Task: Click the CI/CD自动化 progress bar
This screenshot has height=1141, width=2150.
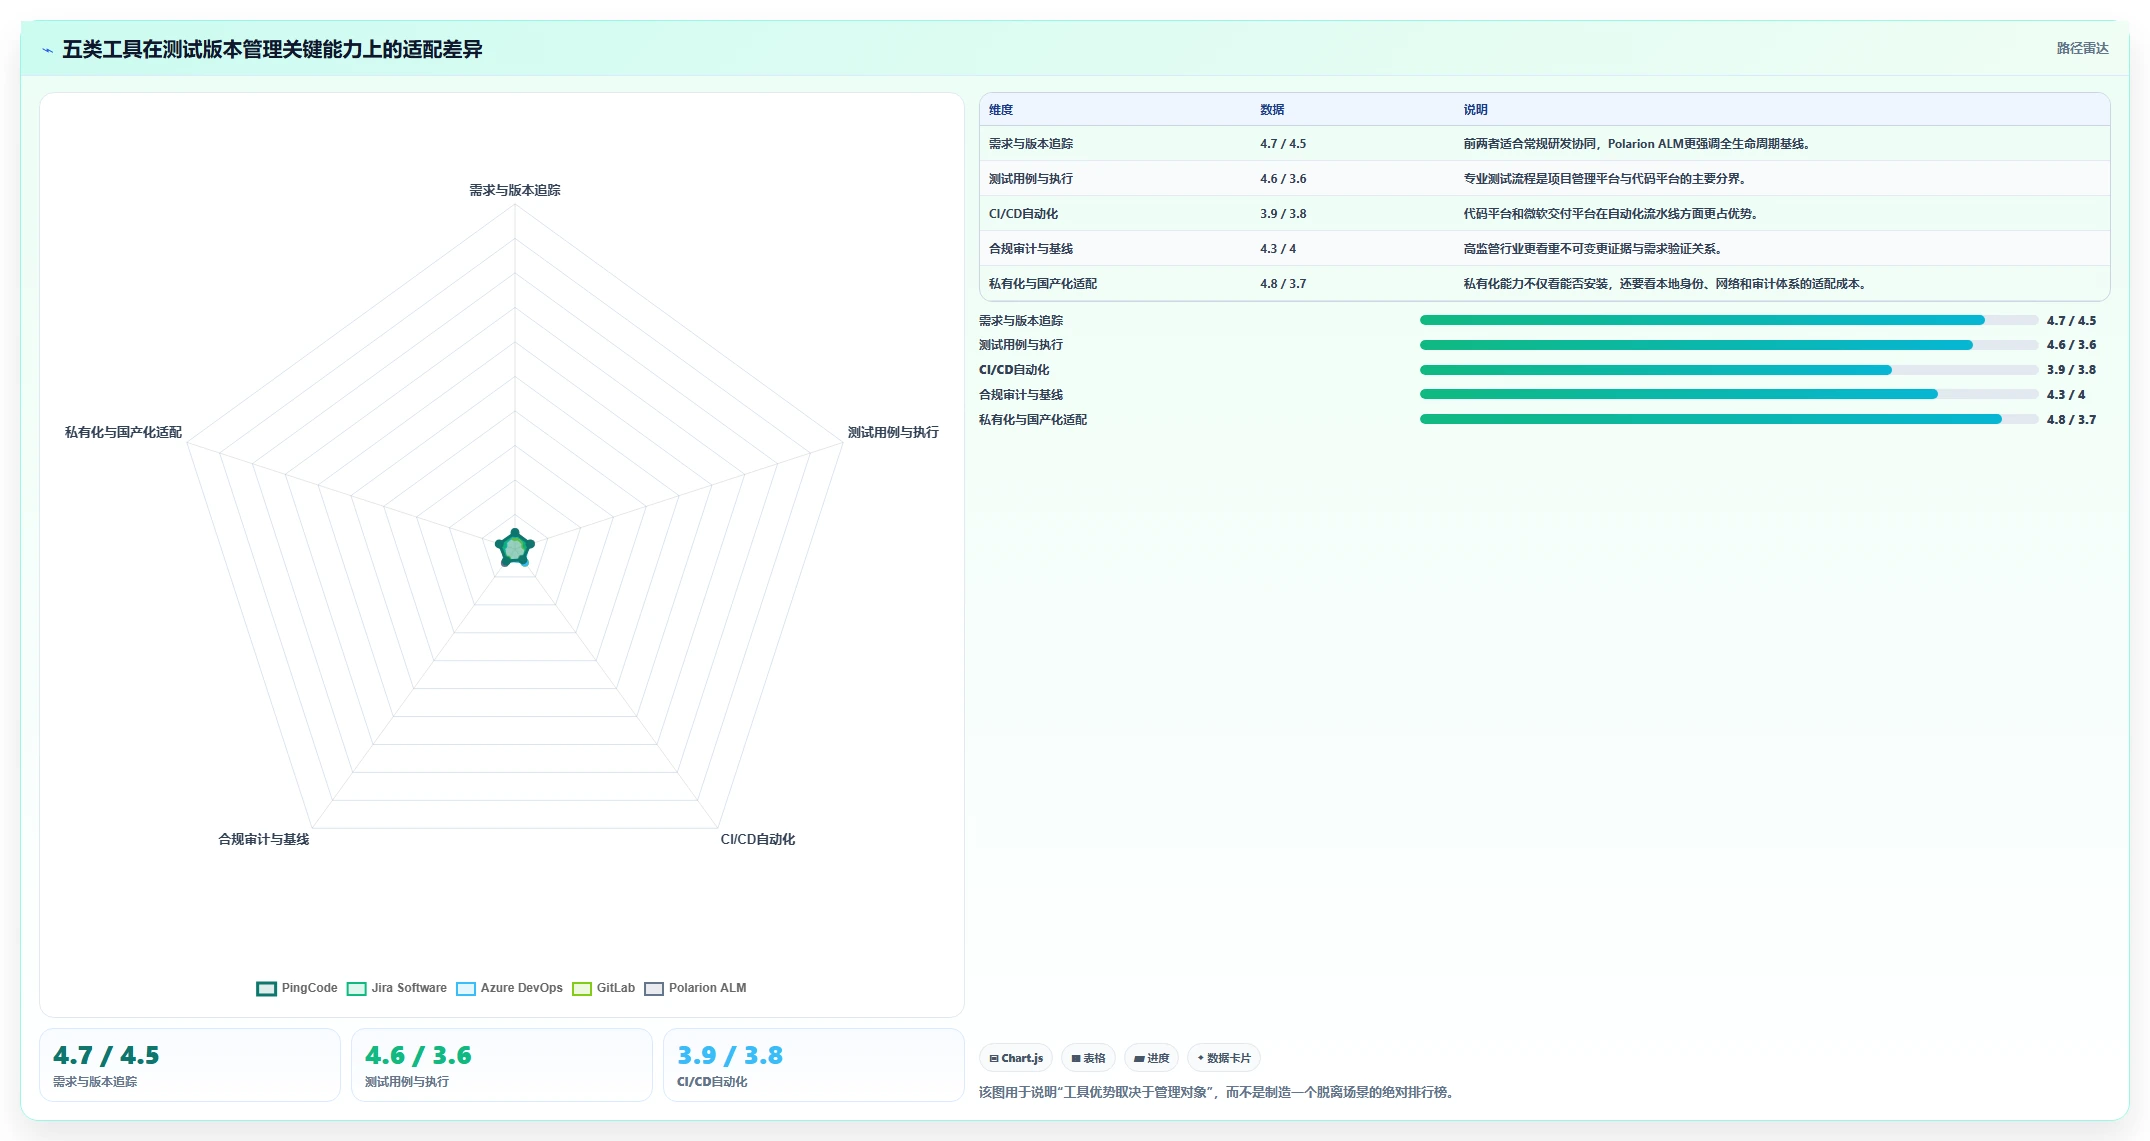Action: coord(1729,370)
